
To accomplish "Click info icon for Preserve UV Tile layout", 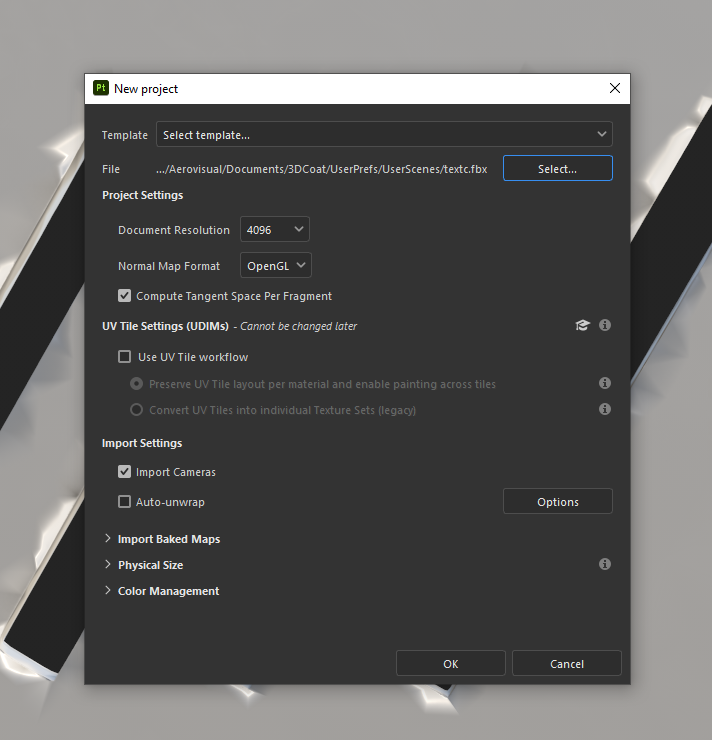I will pos(605,383).
